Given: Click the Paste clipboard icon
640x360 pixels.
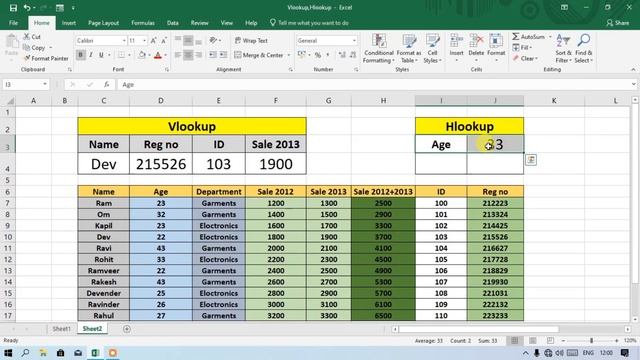Looking at the screenshot, I should (x=11, y=42).
